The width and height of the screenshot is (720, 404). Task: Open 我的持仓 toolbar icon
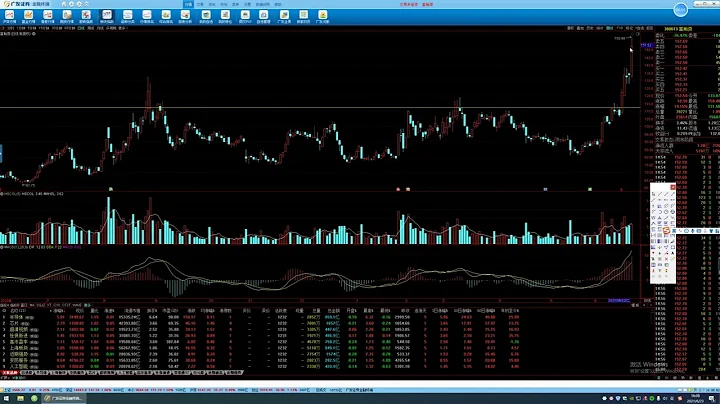point(225,17)
